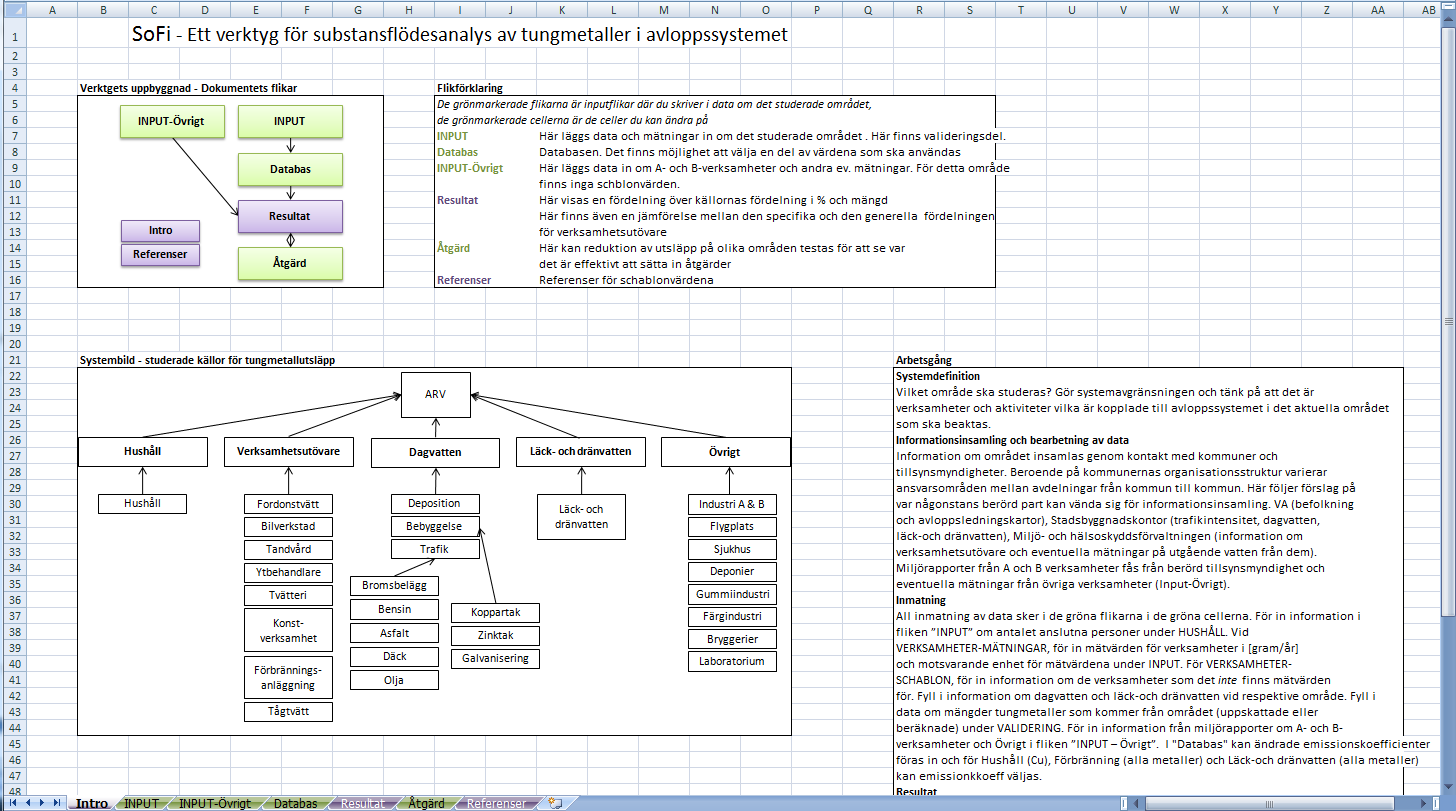Screen dimensions: 1456x811
Task: Open the Intro sheet tab
Action: pyautogui.click(x=92, y=803)
